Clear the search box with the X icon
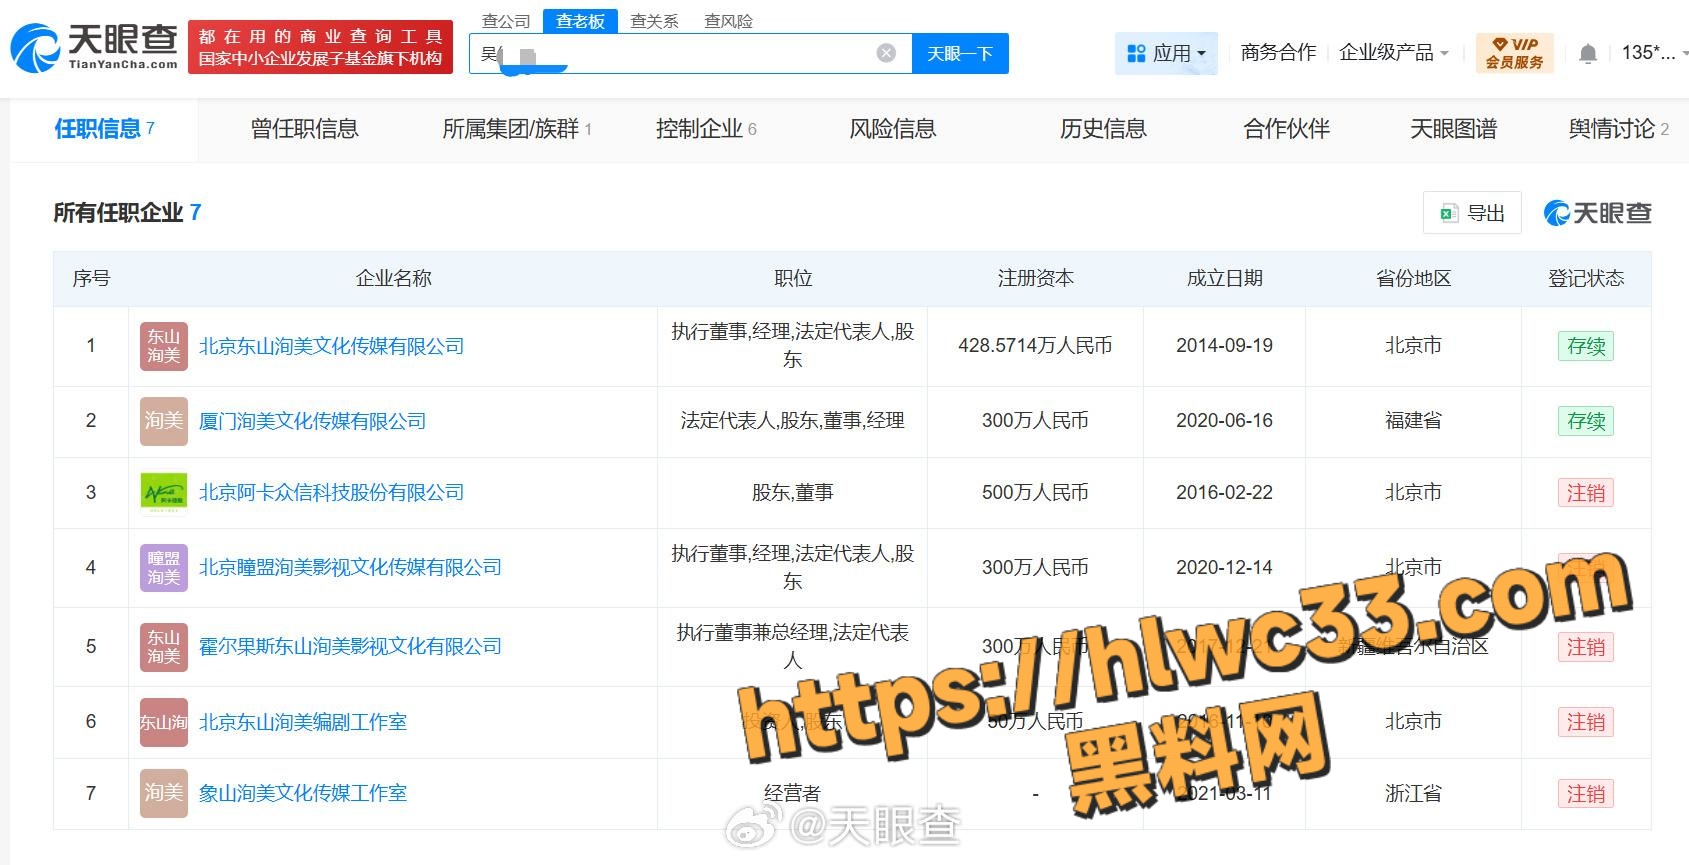Screen dimensions: 1689x865 [886, 53]
